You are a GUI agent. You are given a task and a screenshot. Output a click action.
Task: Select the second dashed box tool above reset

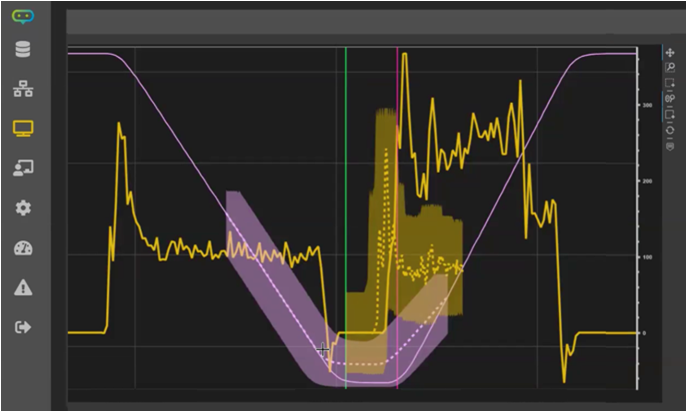[x=670, y=114]
